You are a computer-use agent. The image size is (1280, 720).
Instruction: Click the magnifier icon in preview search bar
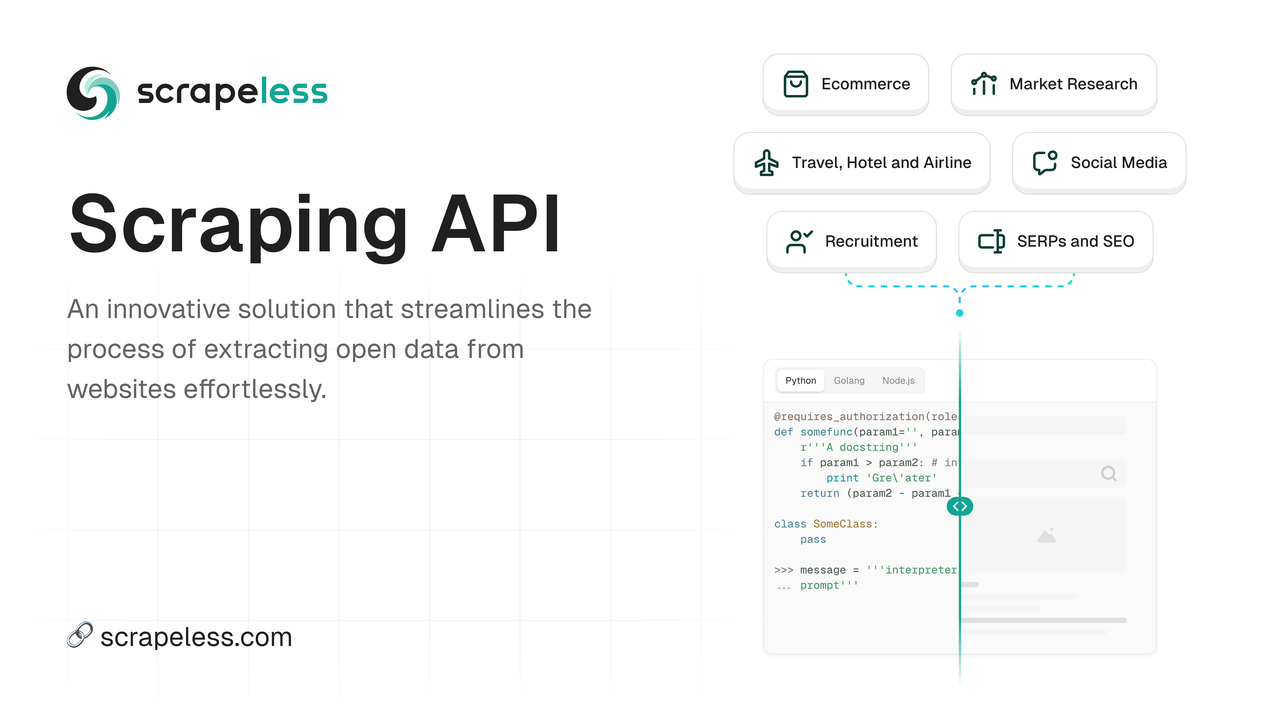pyautogui.click(x=1109, y=474)
